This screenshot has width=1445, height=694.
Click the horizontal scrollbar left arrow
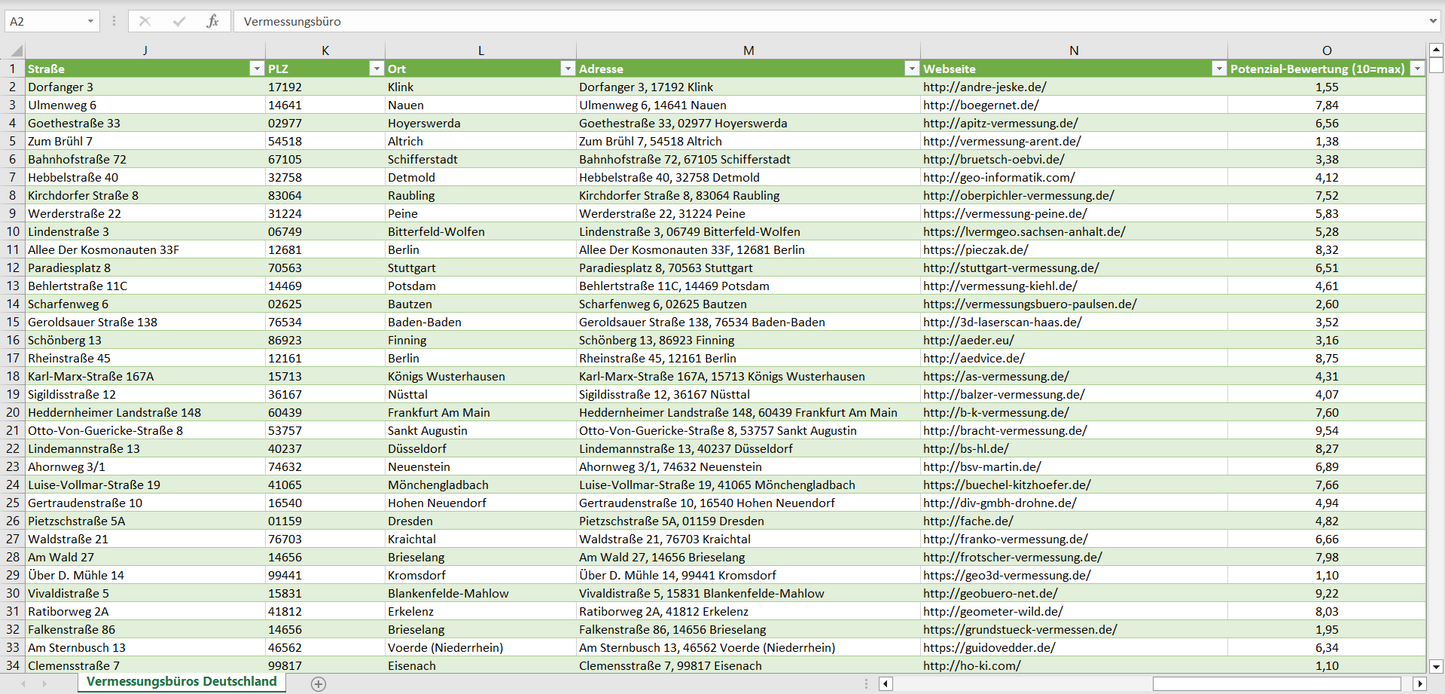click(885, 684)
